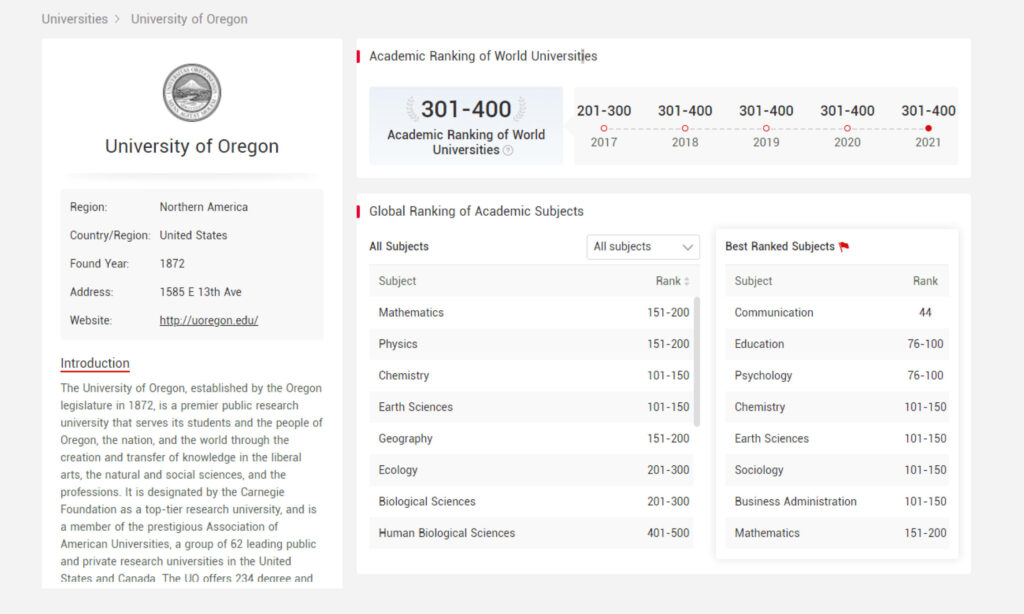The image size is (1024, 614).
Task: Sort the table by the Rank sort arrows
Action: 686,282
